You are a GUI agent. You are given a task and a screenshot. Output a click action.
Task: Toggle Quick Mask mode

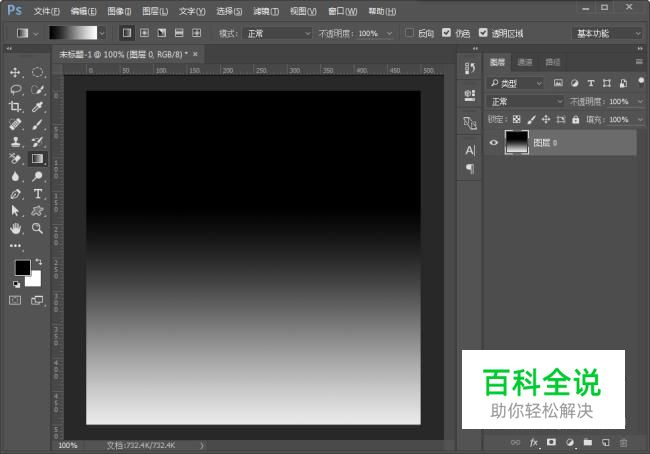coord(15,300)
